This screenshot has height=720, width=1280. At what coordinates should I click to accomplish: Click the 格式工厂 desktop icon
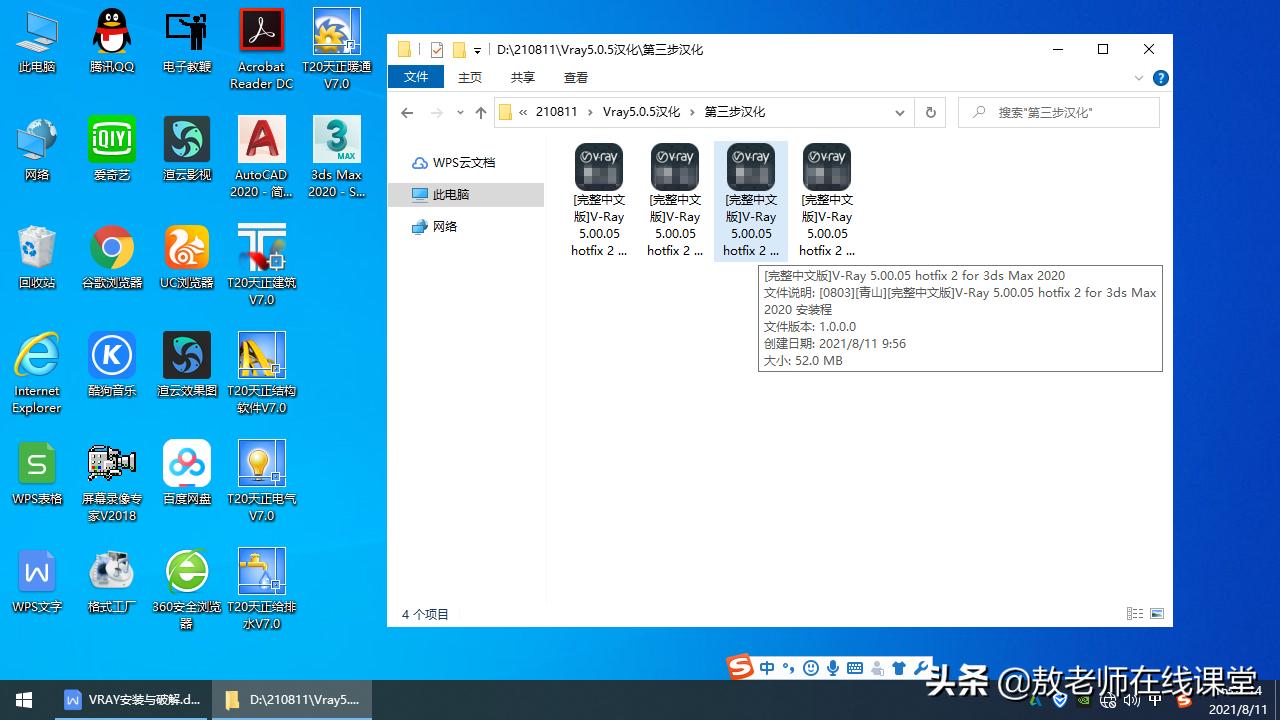click(x=111, y=580)
